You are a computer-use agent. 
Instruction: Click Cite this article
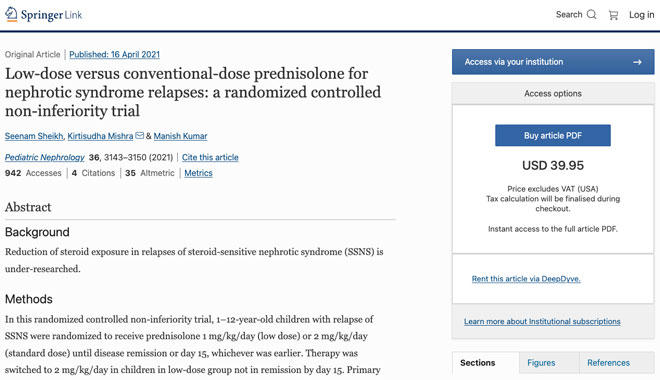210,157
